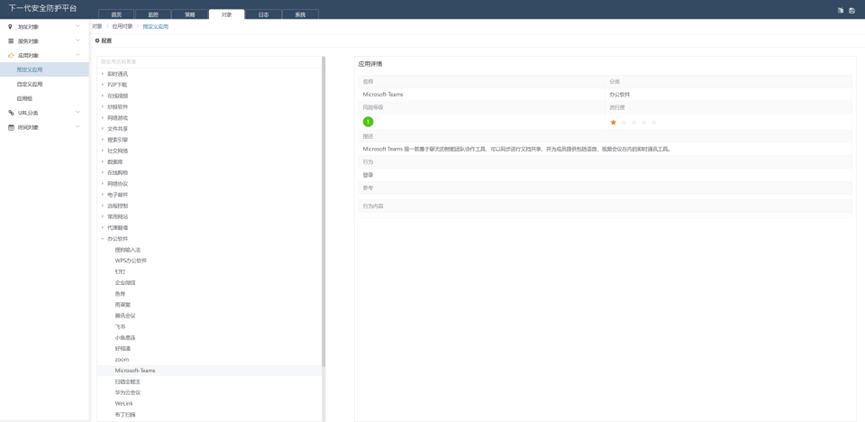
Task: Expand the 远程控制 tree arrow
Action: 103,205
